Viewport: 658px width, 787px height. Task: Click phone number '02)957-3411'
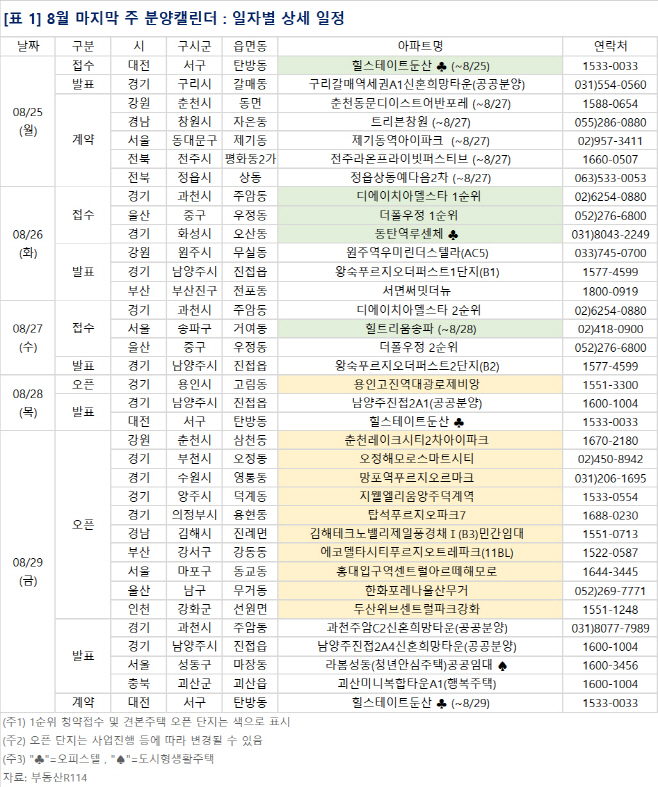tap(610, 141)
